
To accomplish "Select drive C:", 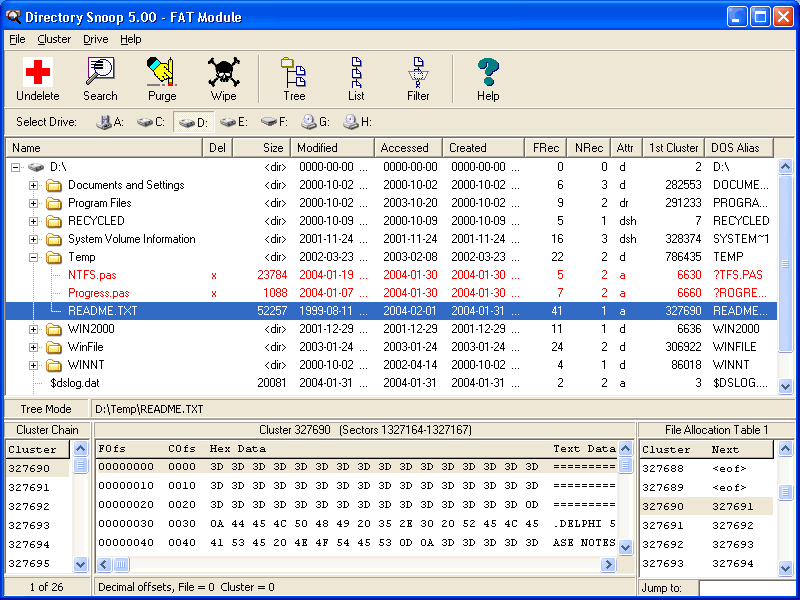I will 151,122.
